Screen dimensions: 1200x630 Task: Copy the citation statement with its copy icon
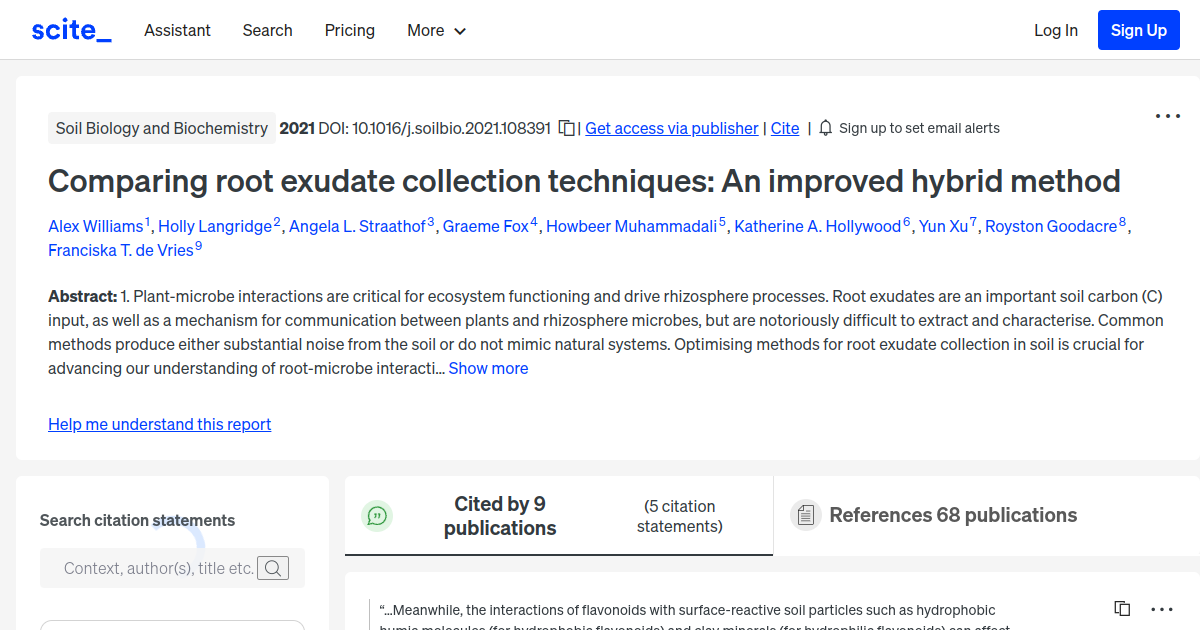pyautogui.click(x=1122, y=609)
